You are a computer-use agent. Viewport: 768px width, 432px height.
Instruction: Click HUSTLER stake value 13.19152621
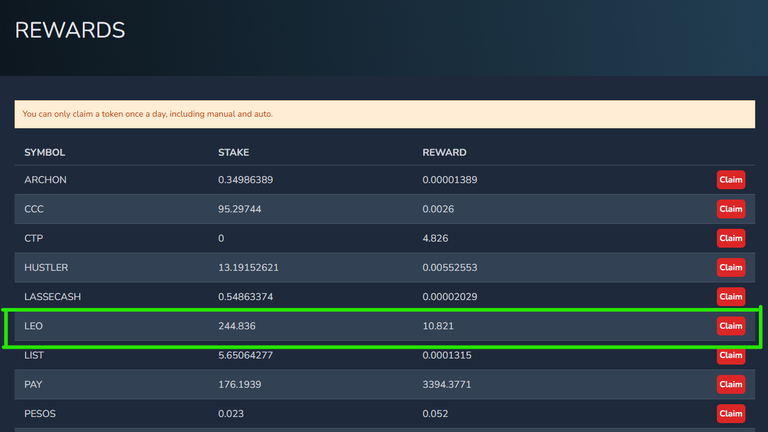248,267
